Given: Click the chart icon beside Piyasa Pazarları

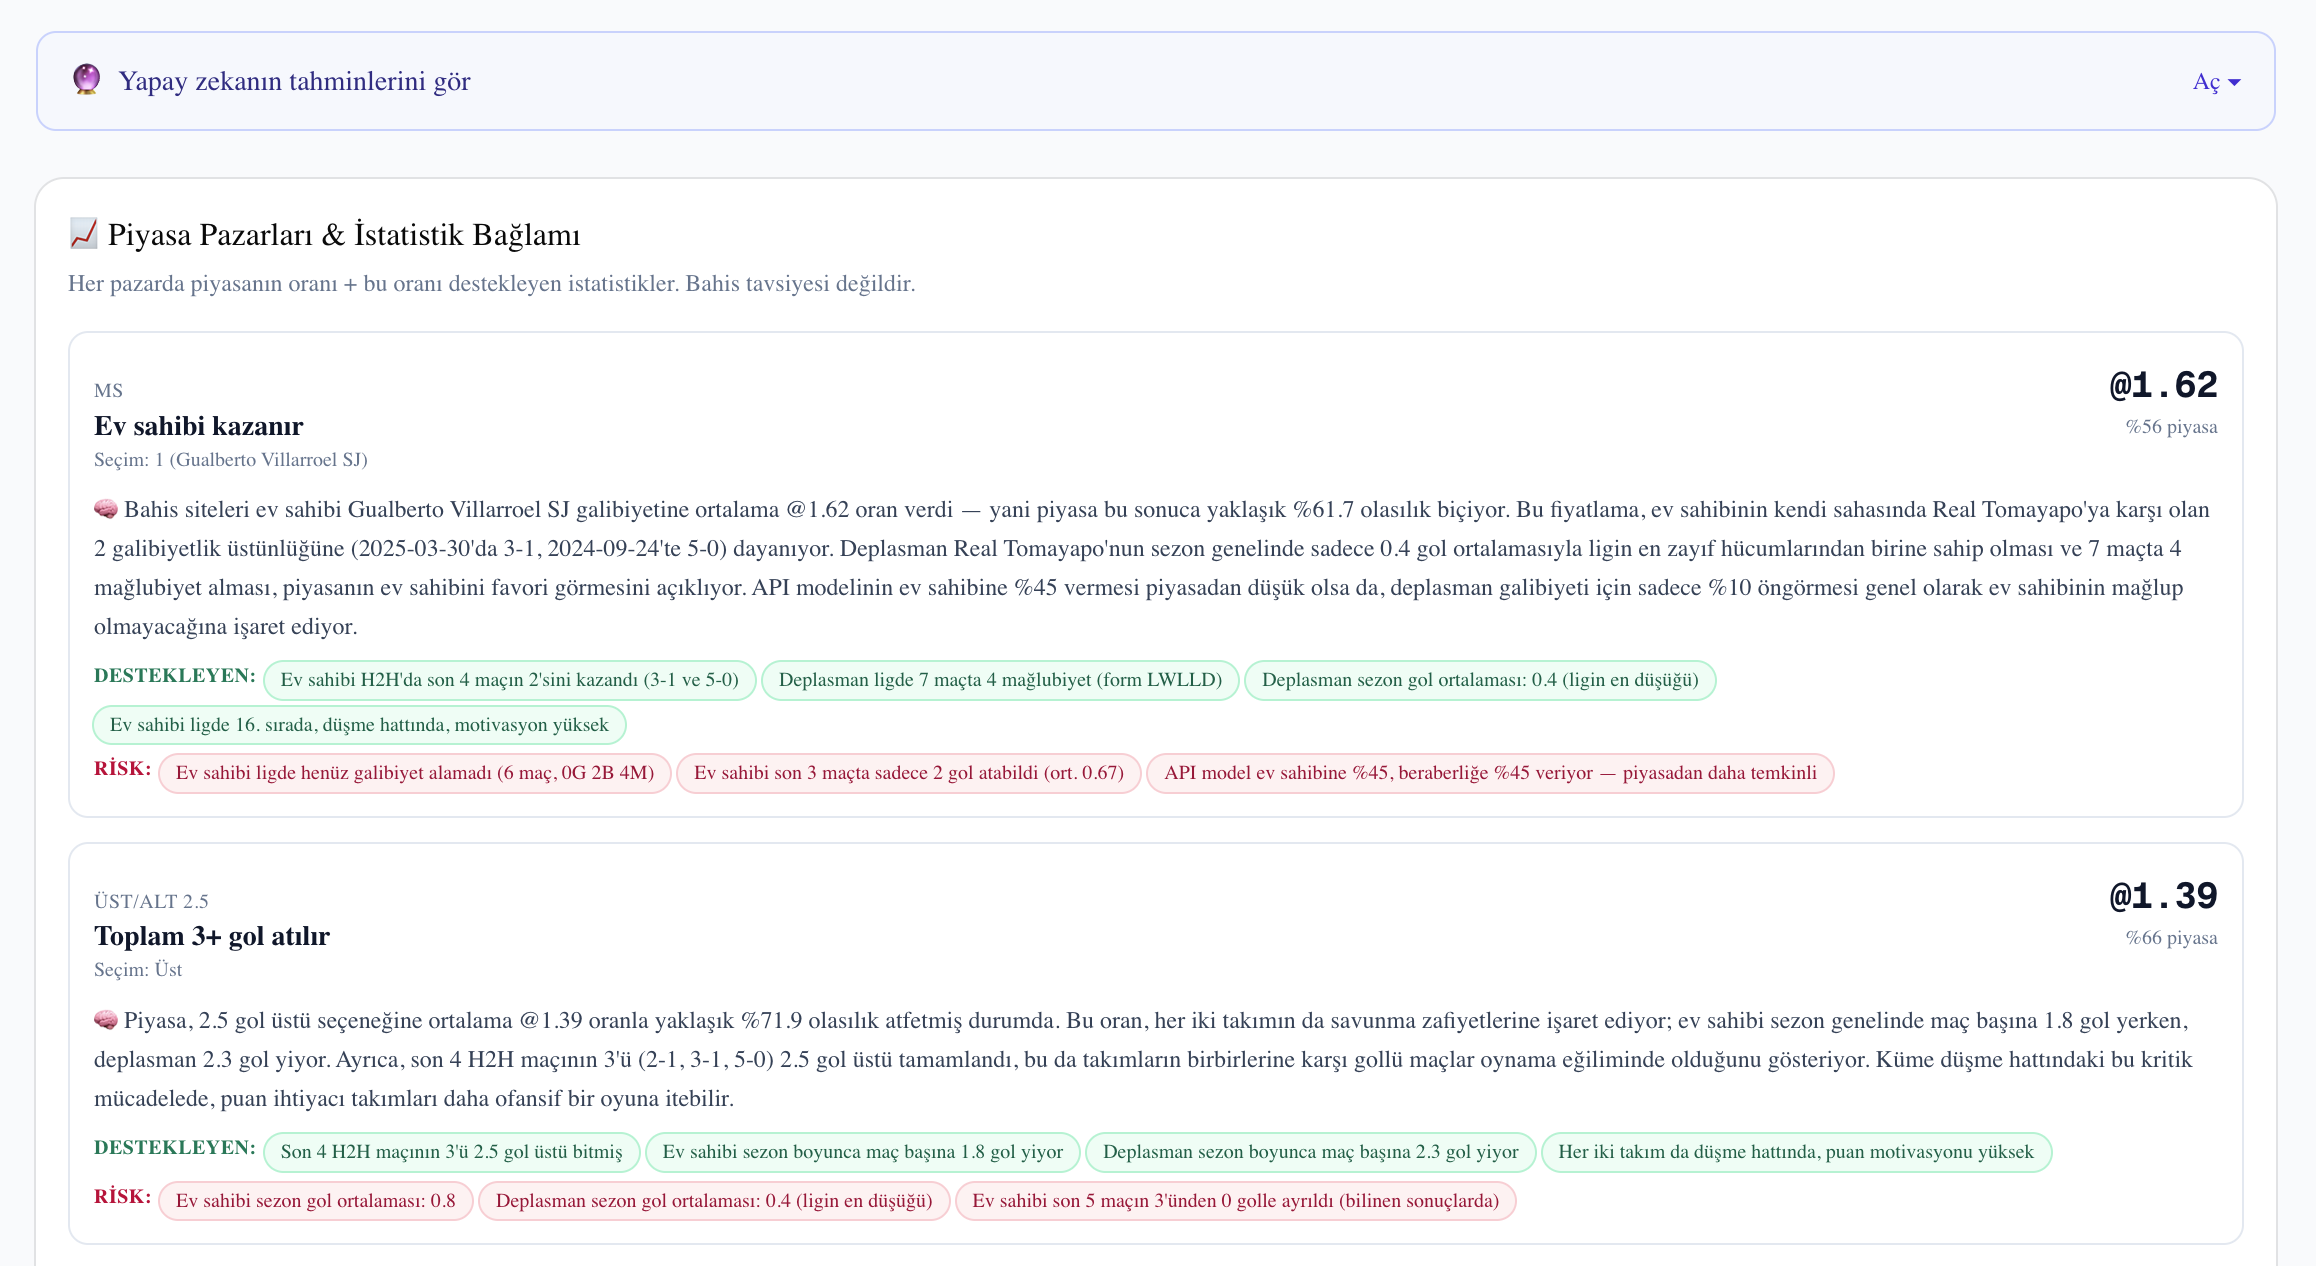Looking at the screenshot, I should click(x=84, y=234).
